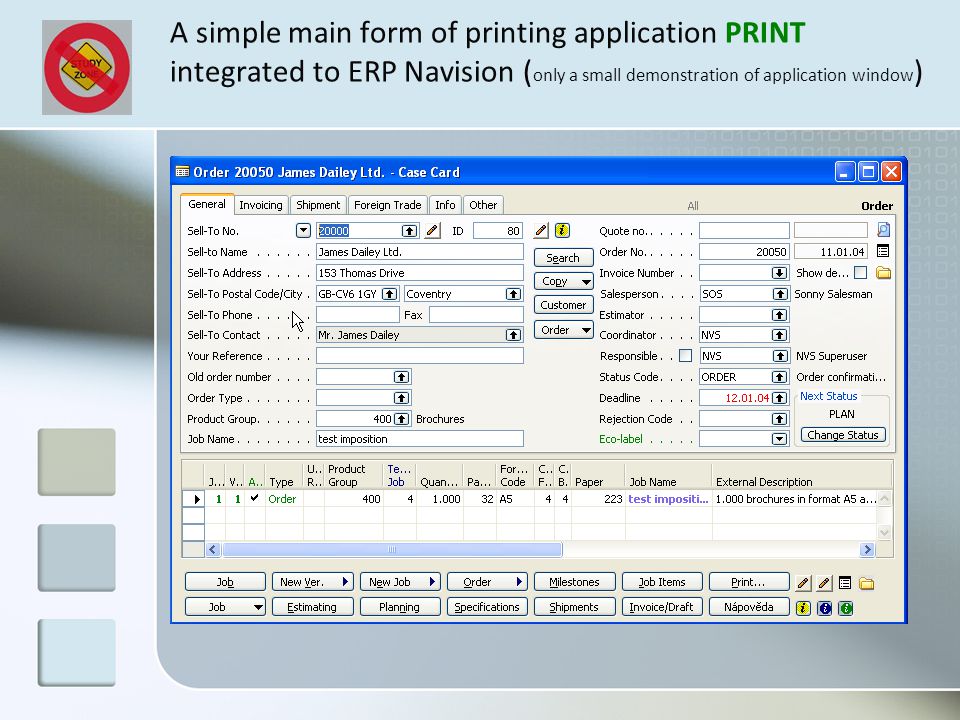960x720 pixels.
Task: Click lookup arrow in Product Group field
Action: pos(401,419)
